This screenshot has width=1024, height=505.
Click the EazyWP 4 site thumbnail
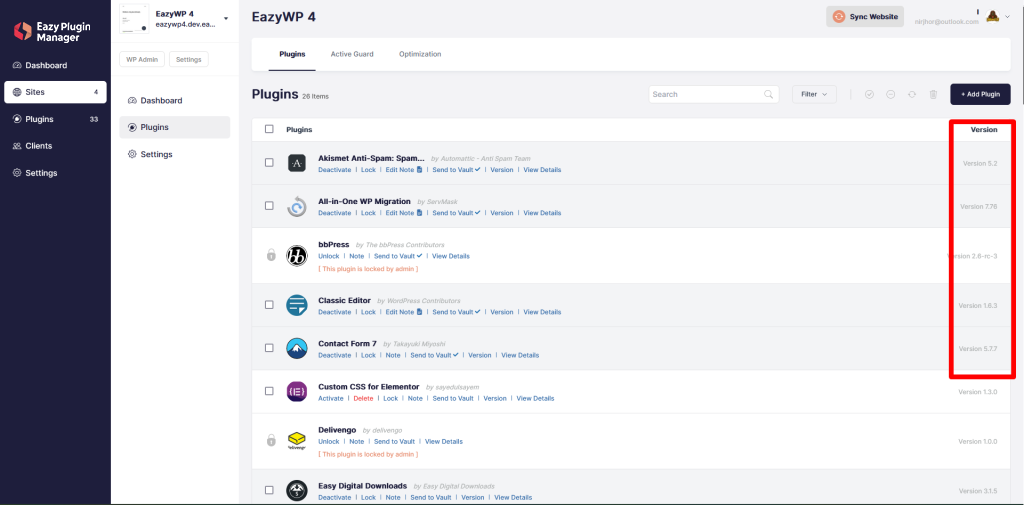pyautogui.click(x=134, y=19)
